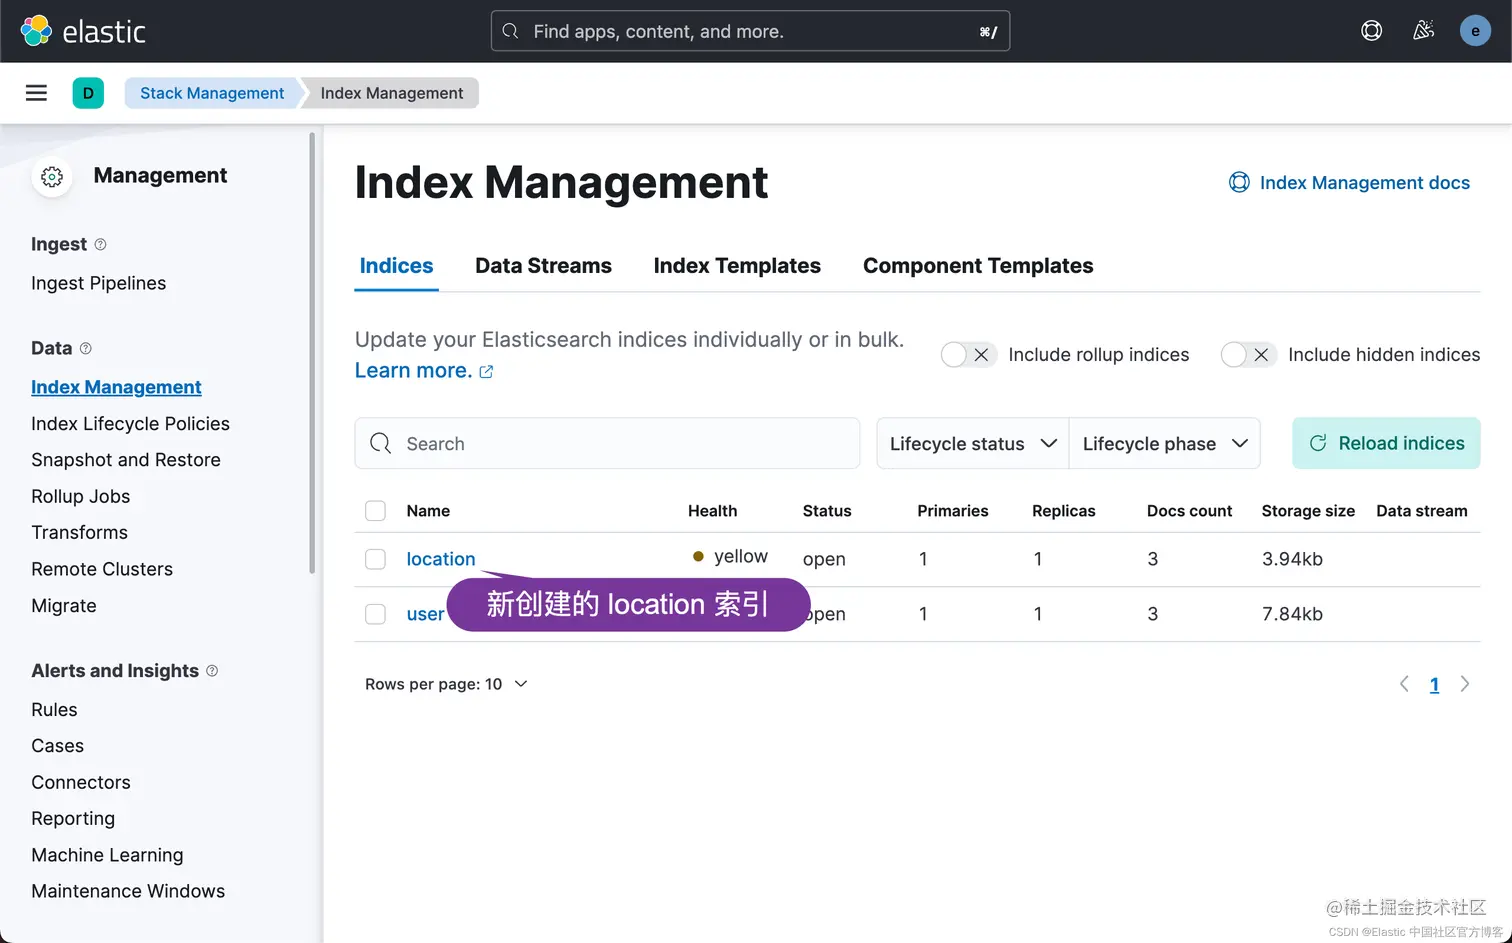
Task: Click the Management gear icon
Action: 52,177
